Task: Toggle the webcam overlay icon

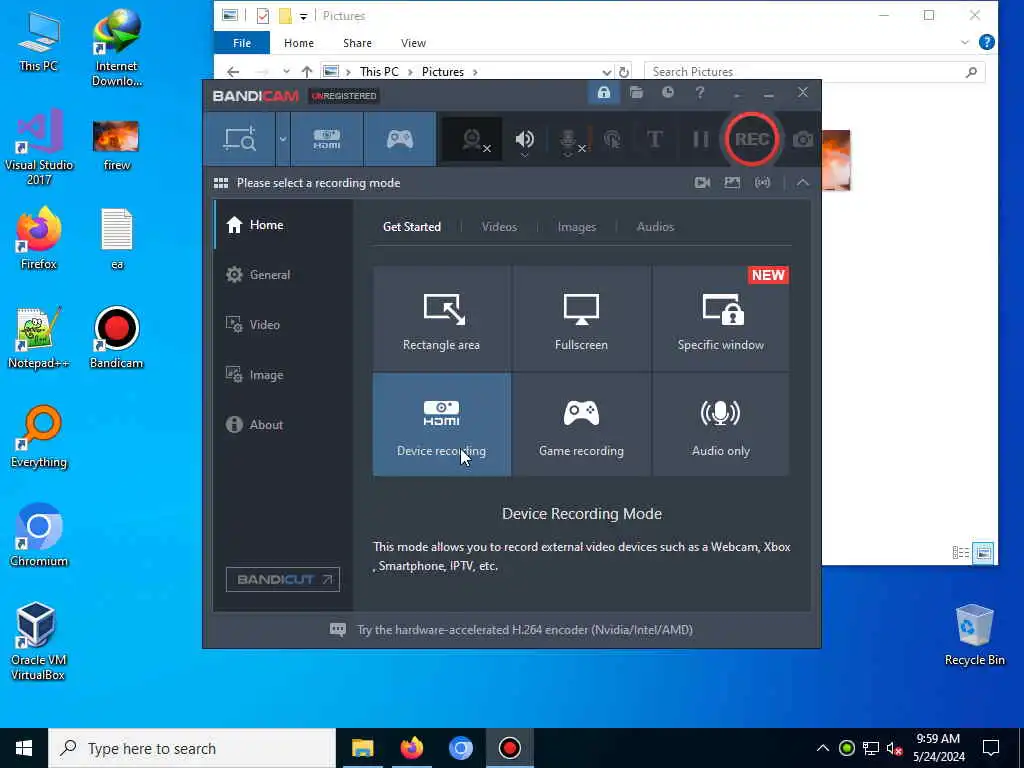Action: (473, 139)
